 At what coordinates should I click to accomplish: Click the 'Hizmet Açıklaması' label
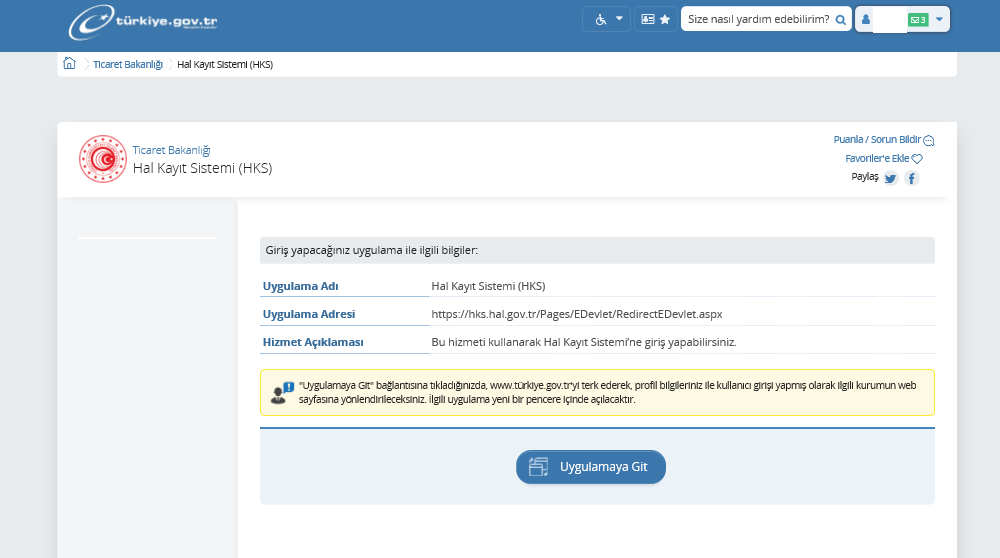(x=313, y=342)
